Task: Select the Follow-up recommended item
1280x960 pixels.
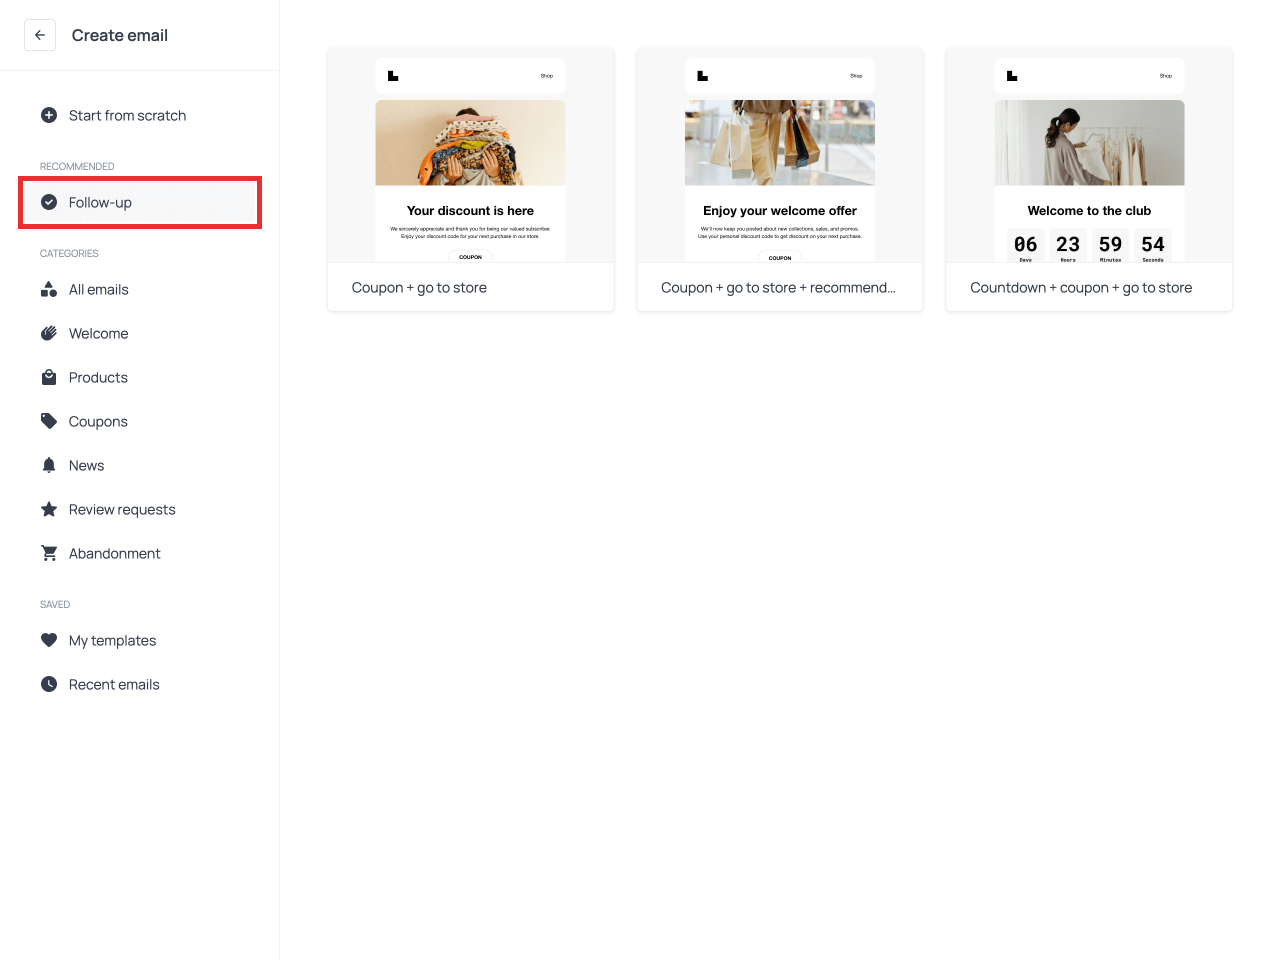Action: [100, 203]
